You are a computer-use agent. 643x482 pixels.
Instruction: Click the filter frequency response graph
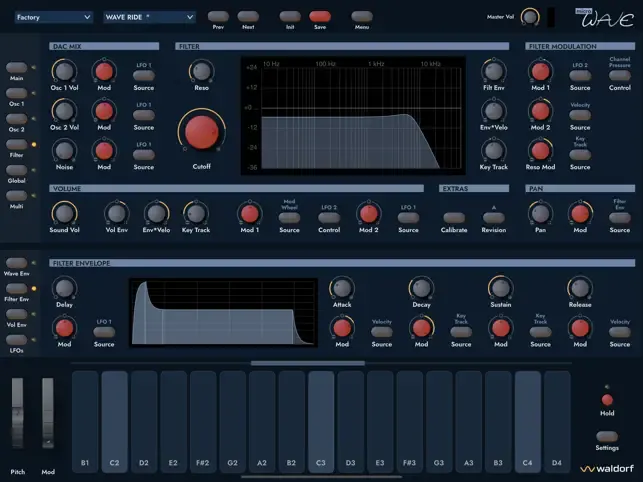[353, 116]
